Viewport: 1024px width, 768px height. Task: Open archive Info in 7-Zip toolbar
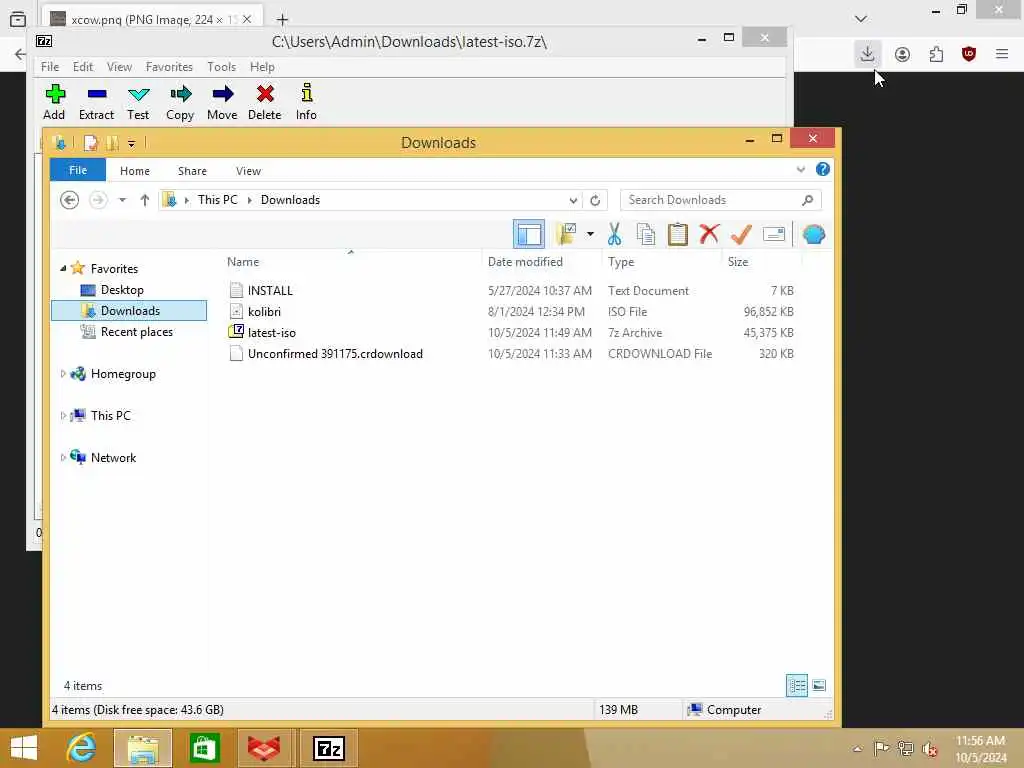click(306, 103)
